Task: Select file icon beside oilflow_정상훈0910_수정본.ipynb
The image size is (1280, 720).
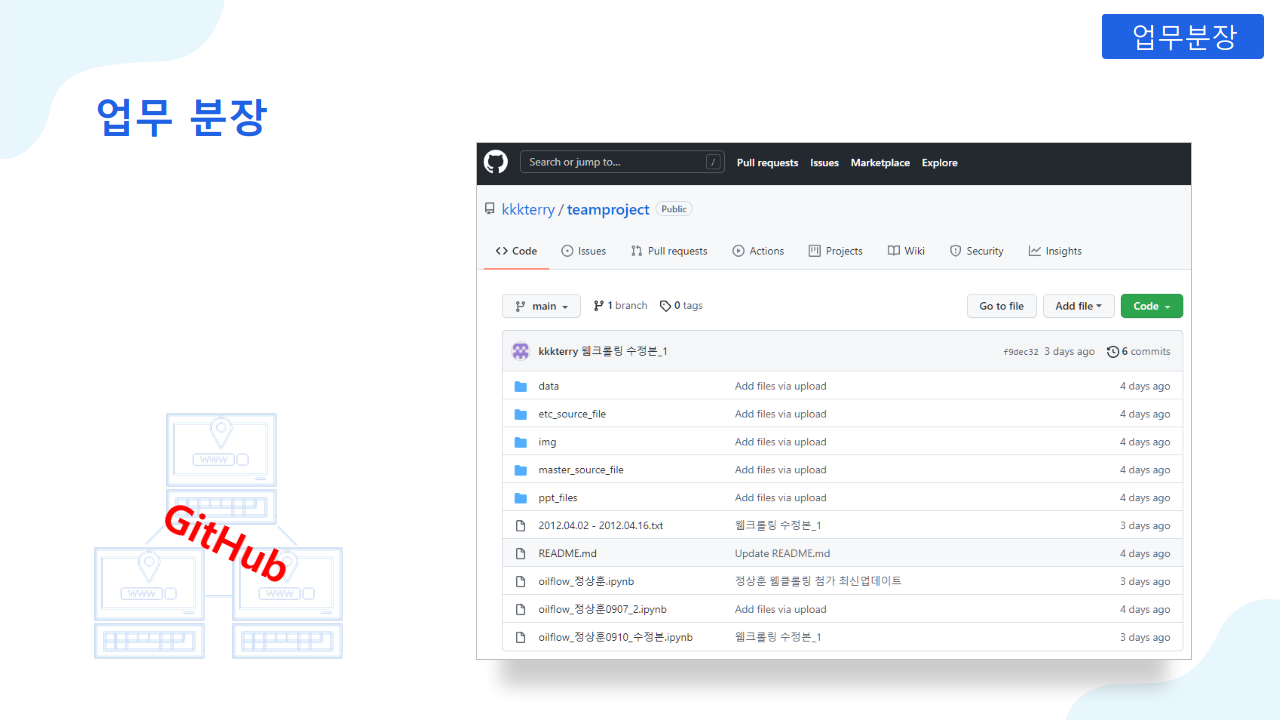Action: 520,637
